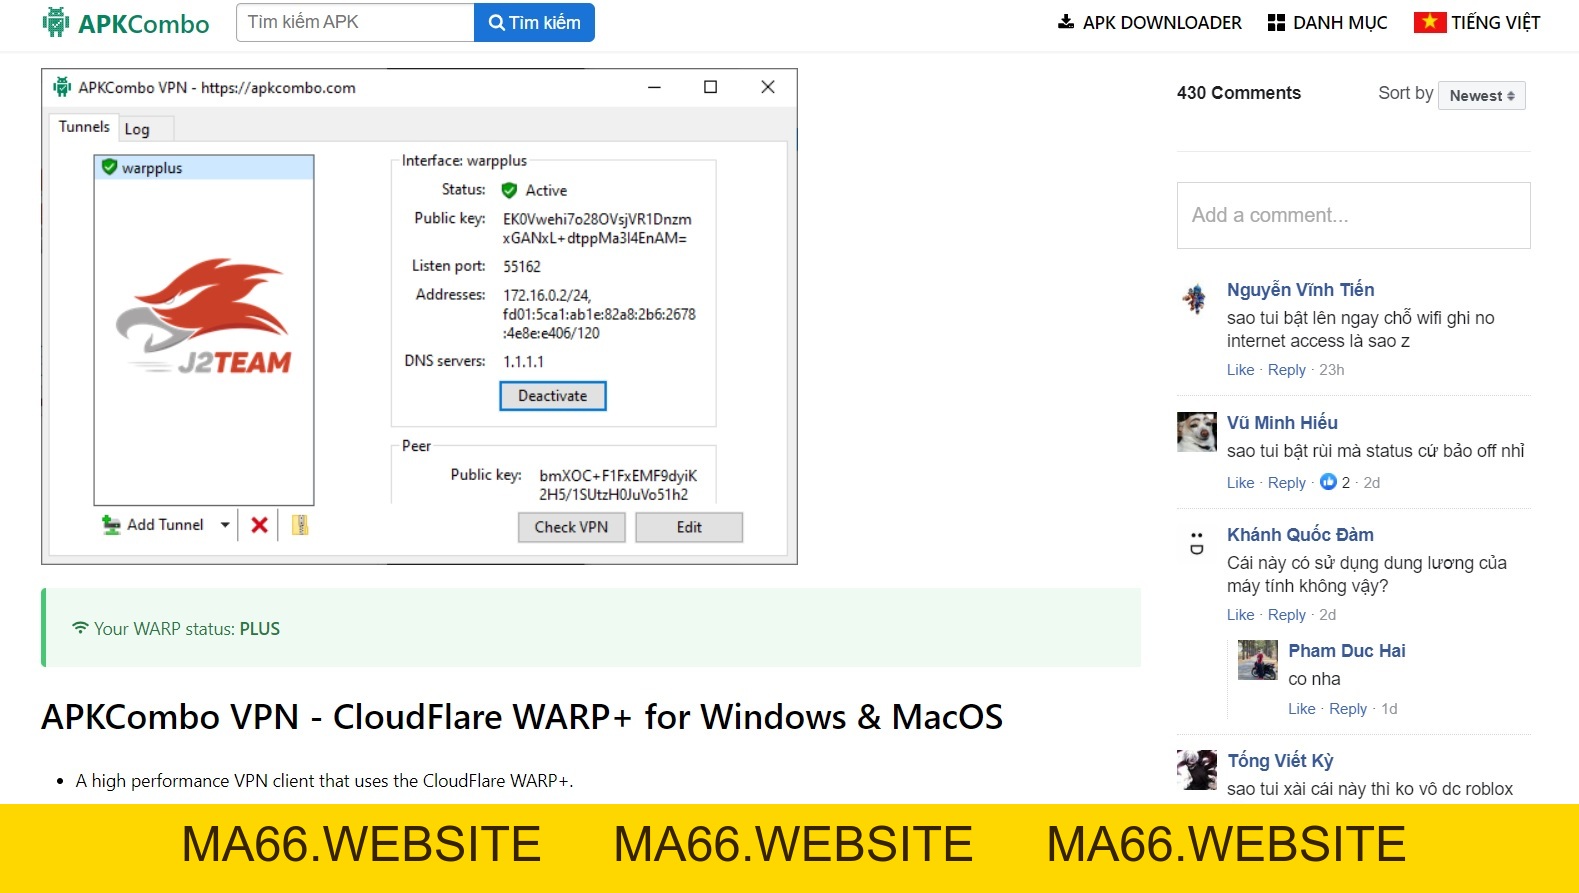Reply to Khánh Quốc Đàm's comment
The image size is (1579, 893).
[1287, 615]
